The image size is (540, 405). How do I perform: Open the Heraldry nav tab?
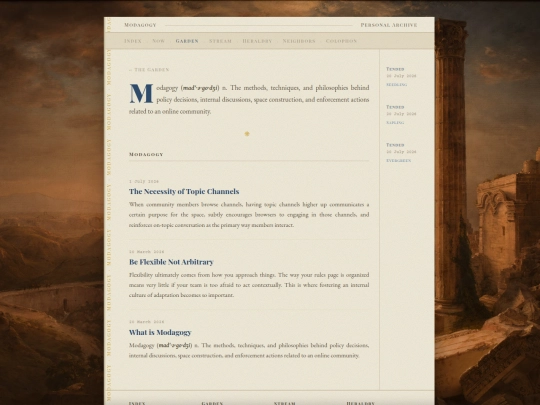click(257, 41)
